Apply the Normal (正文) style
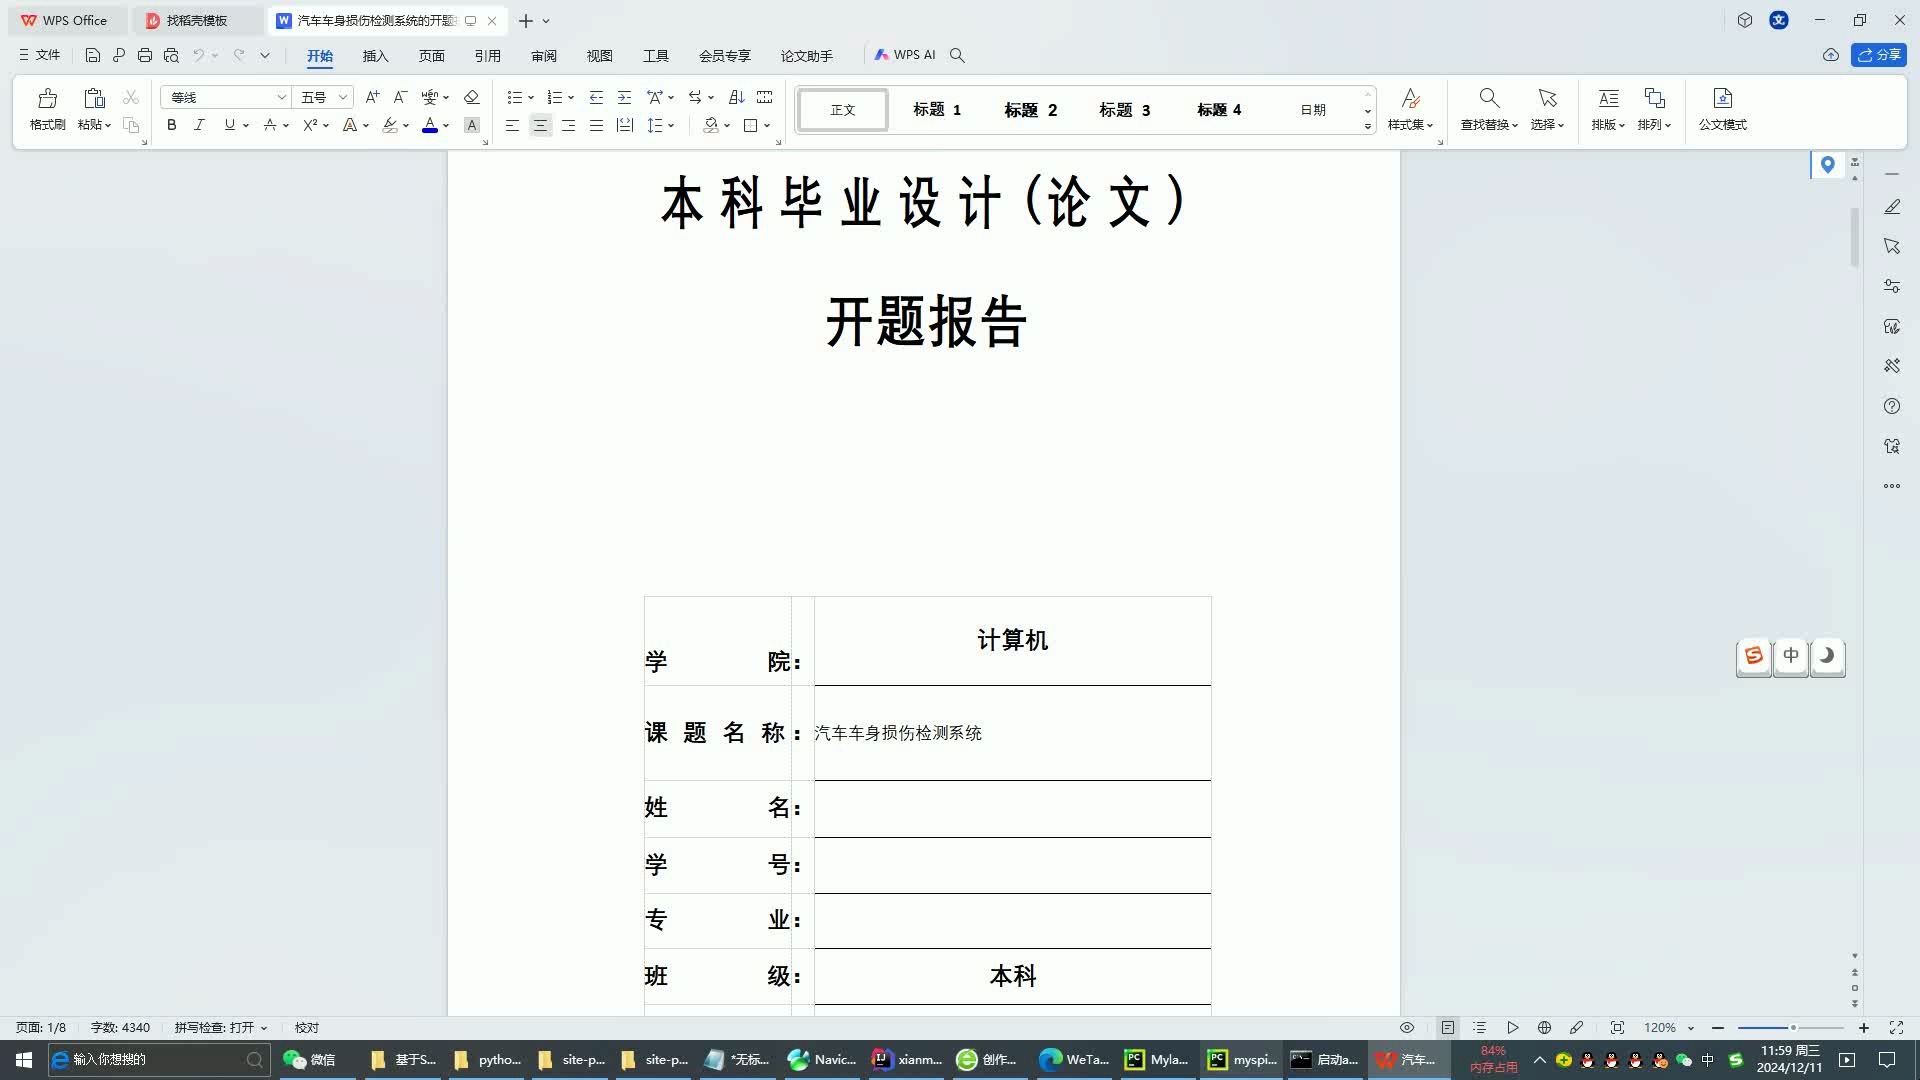The height and width of the screenshot is (1080, 1920). pyautogui.click(x=843, y=110)
